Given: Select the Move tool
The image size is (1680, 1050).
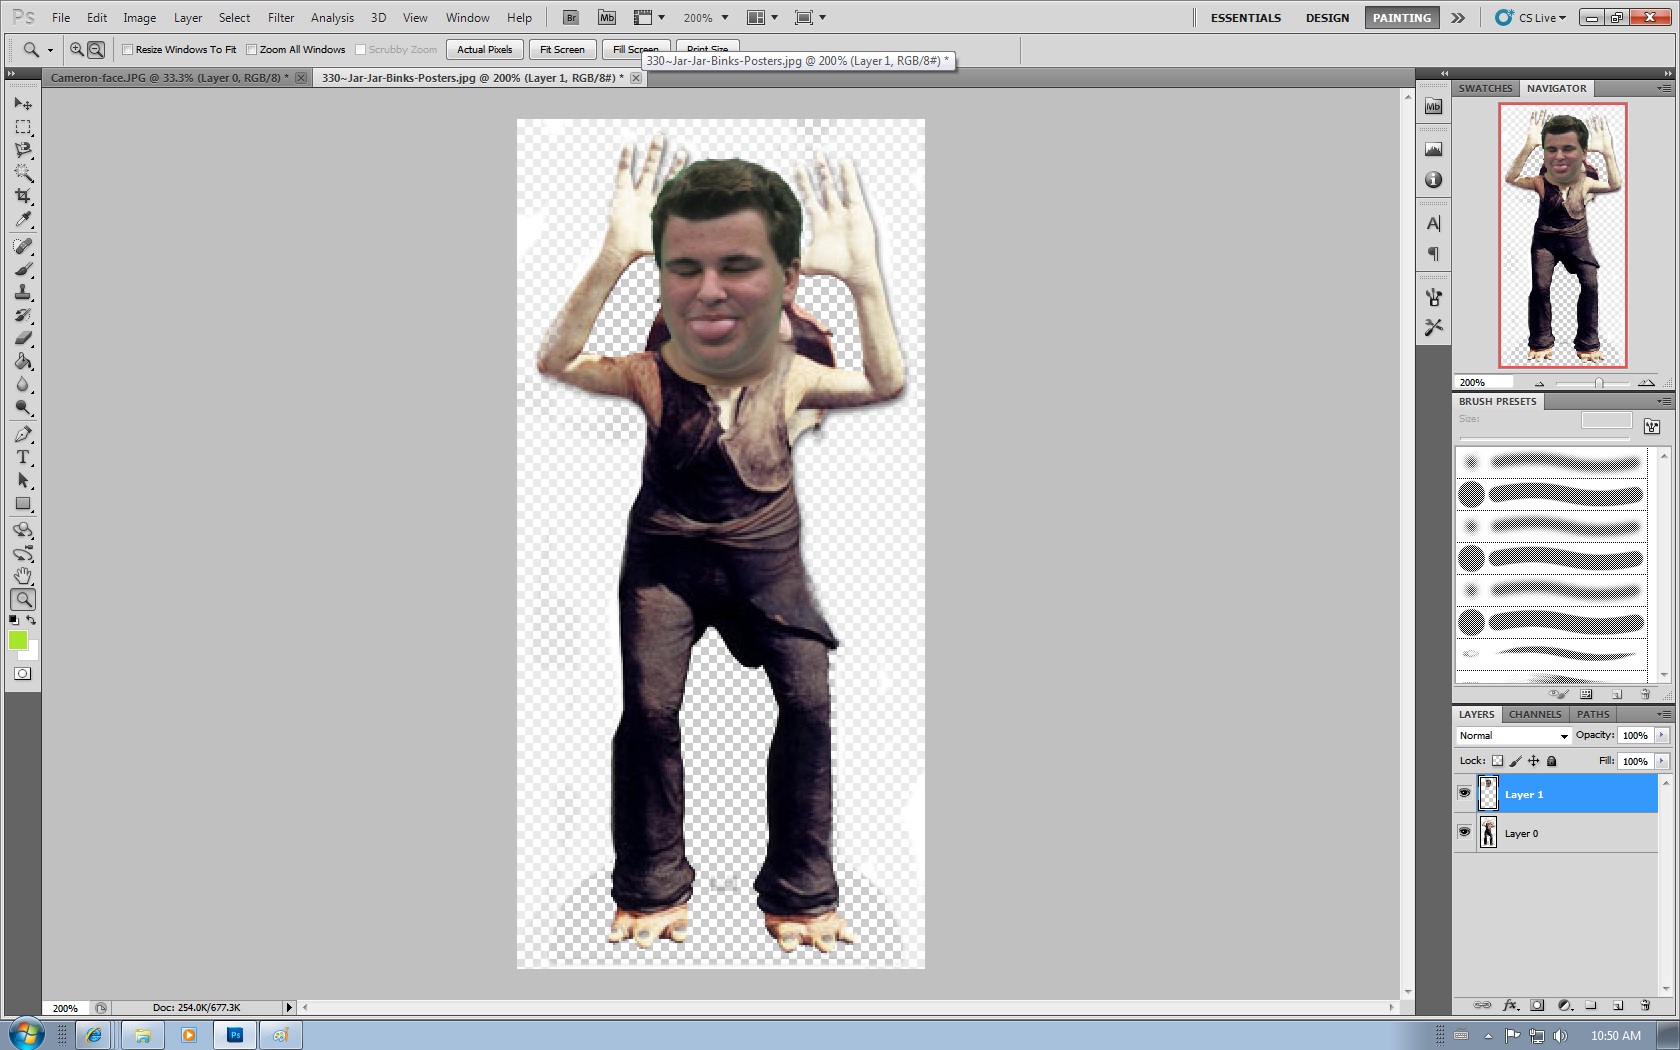Looking at the screenshot, I should click(23, 104).
